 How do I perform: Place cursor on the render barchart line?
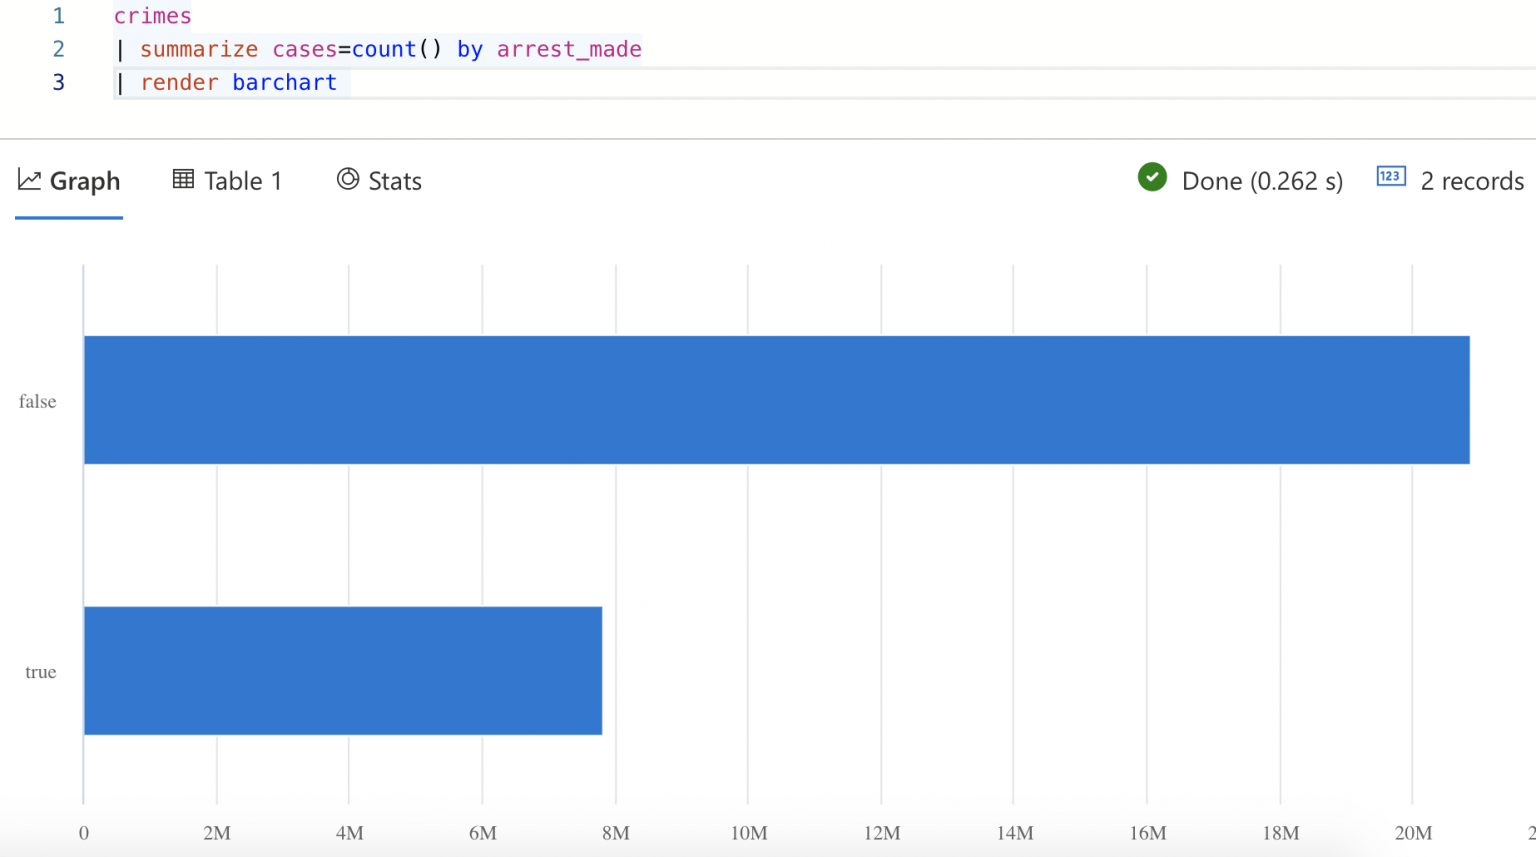240,82
